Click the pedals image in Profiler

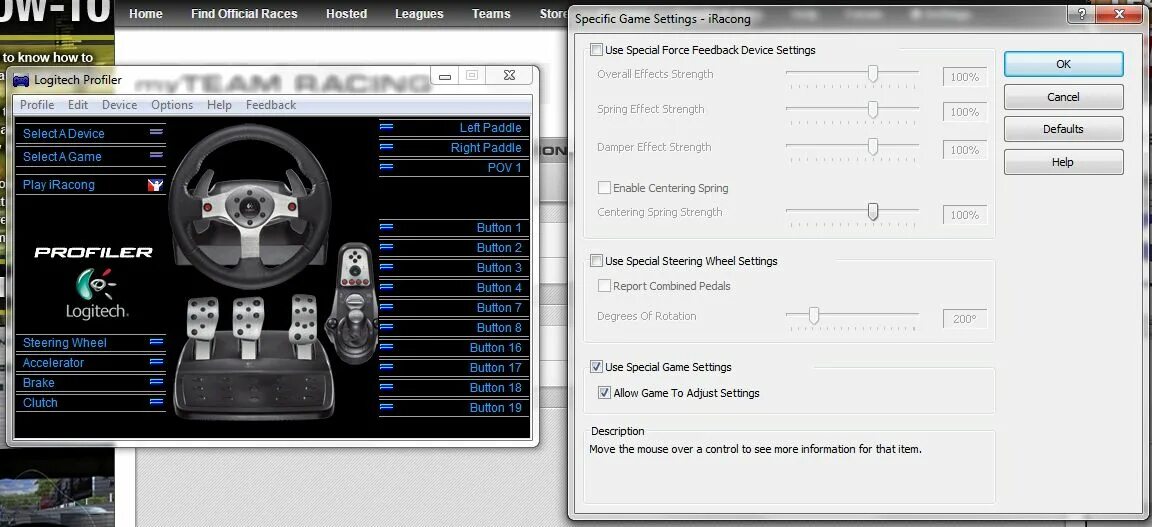pyautogui.click(x=253, y=356)
